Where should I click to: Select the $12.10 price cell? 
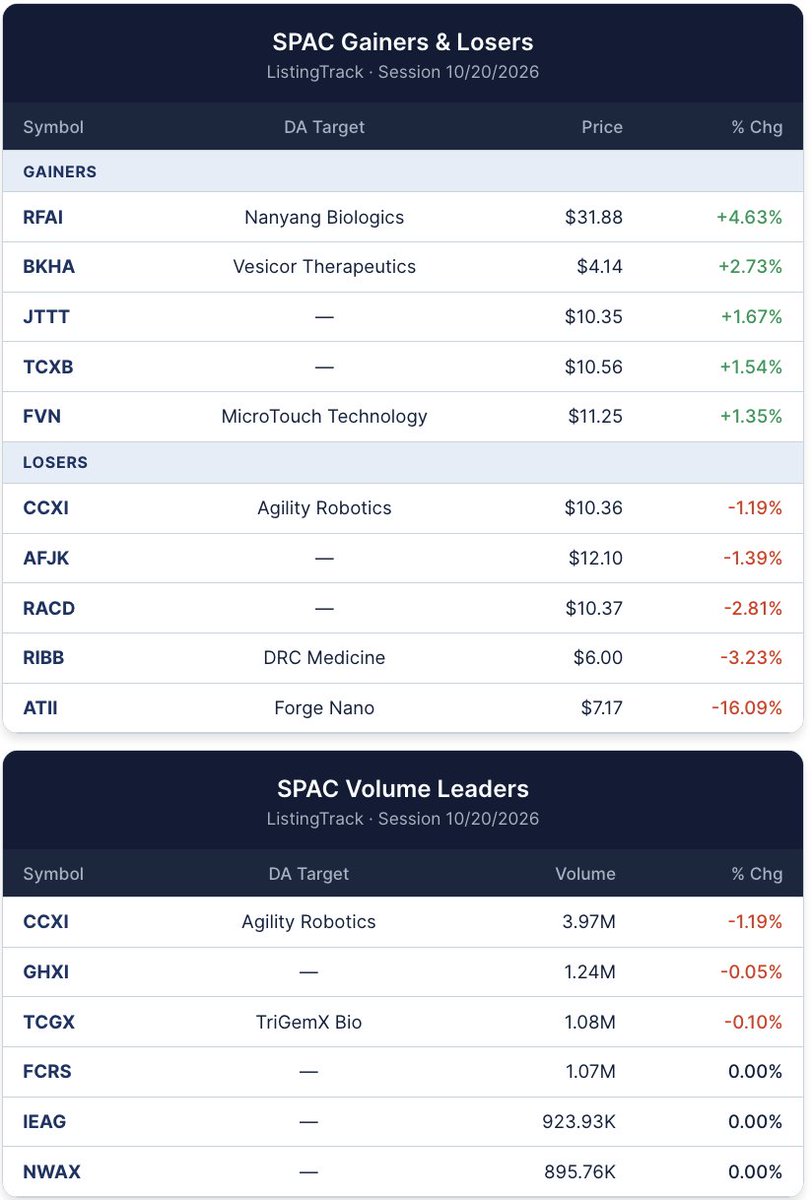point(595,558)
